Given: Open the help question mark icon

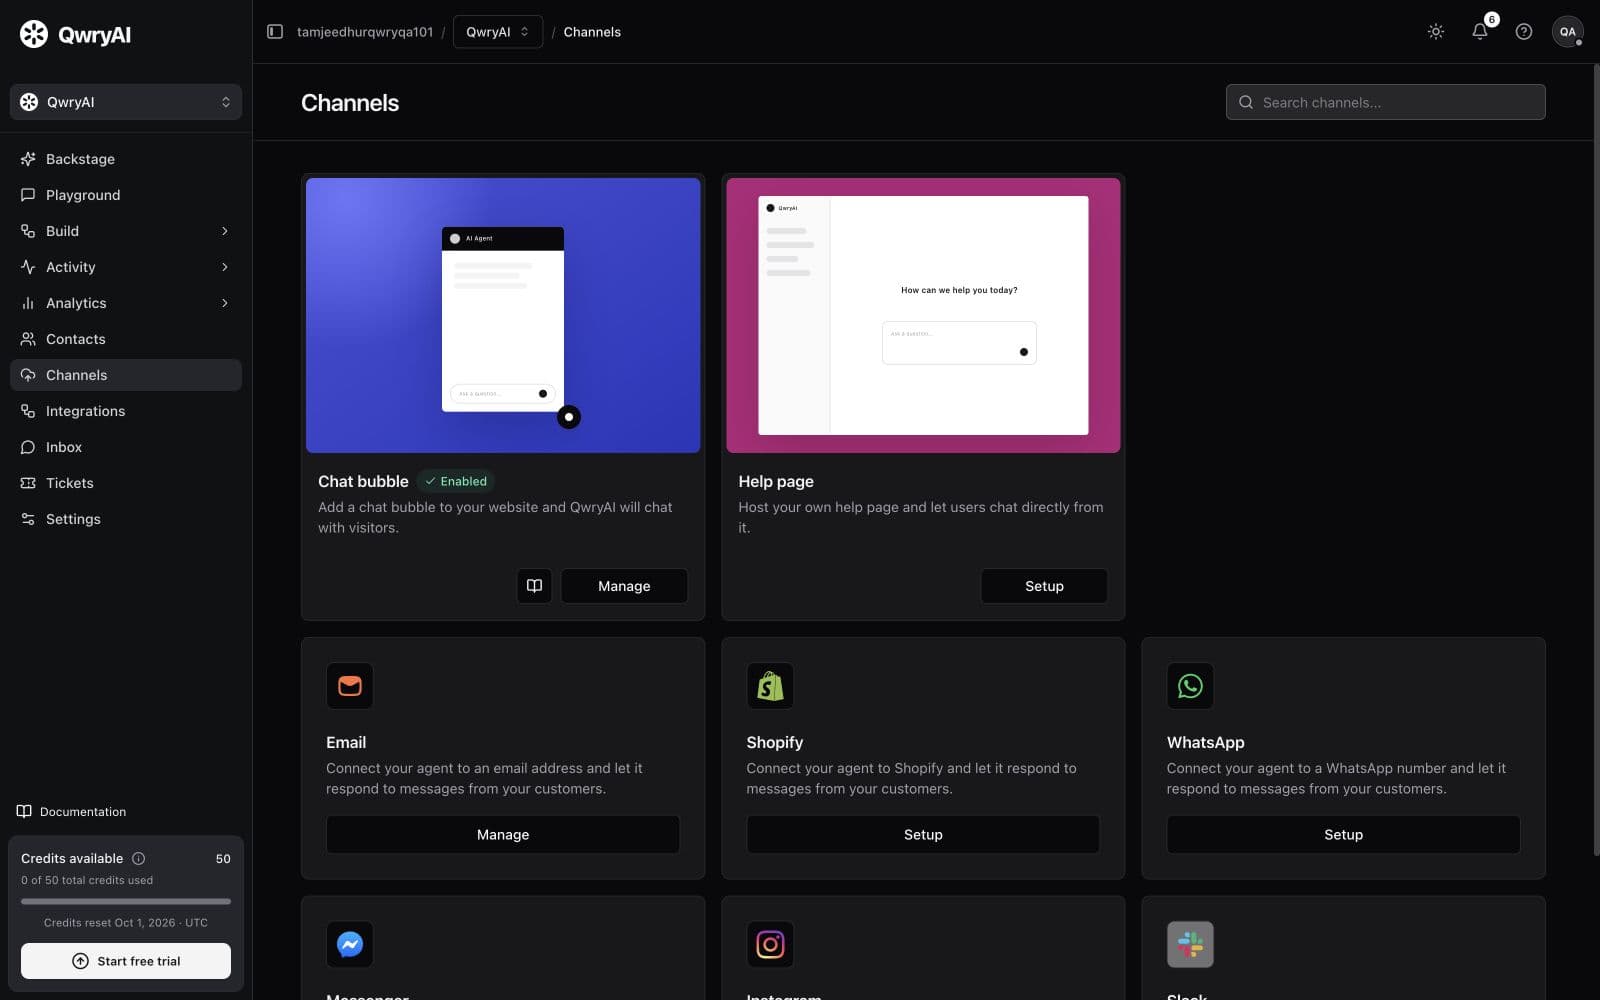Looking at the screenshot, I should (1524, 32).
